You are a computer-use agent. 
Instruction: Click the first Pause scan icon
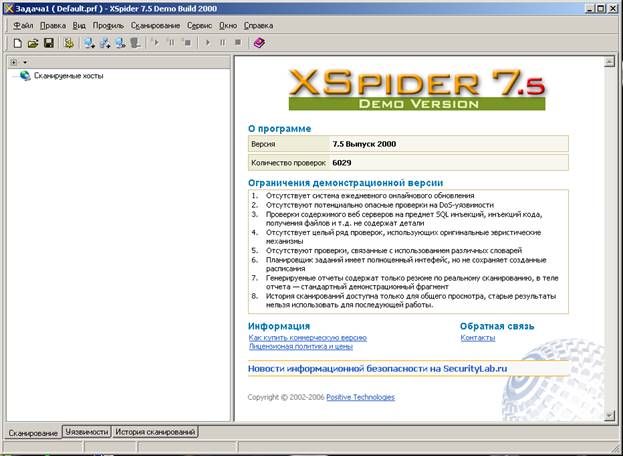(x=171, y=42)
